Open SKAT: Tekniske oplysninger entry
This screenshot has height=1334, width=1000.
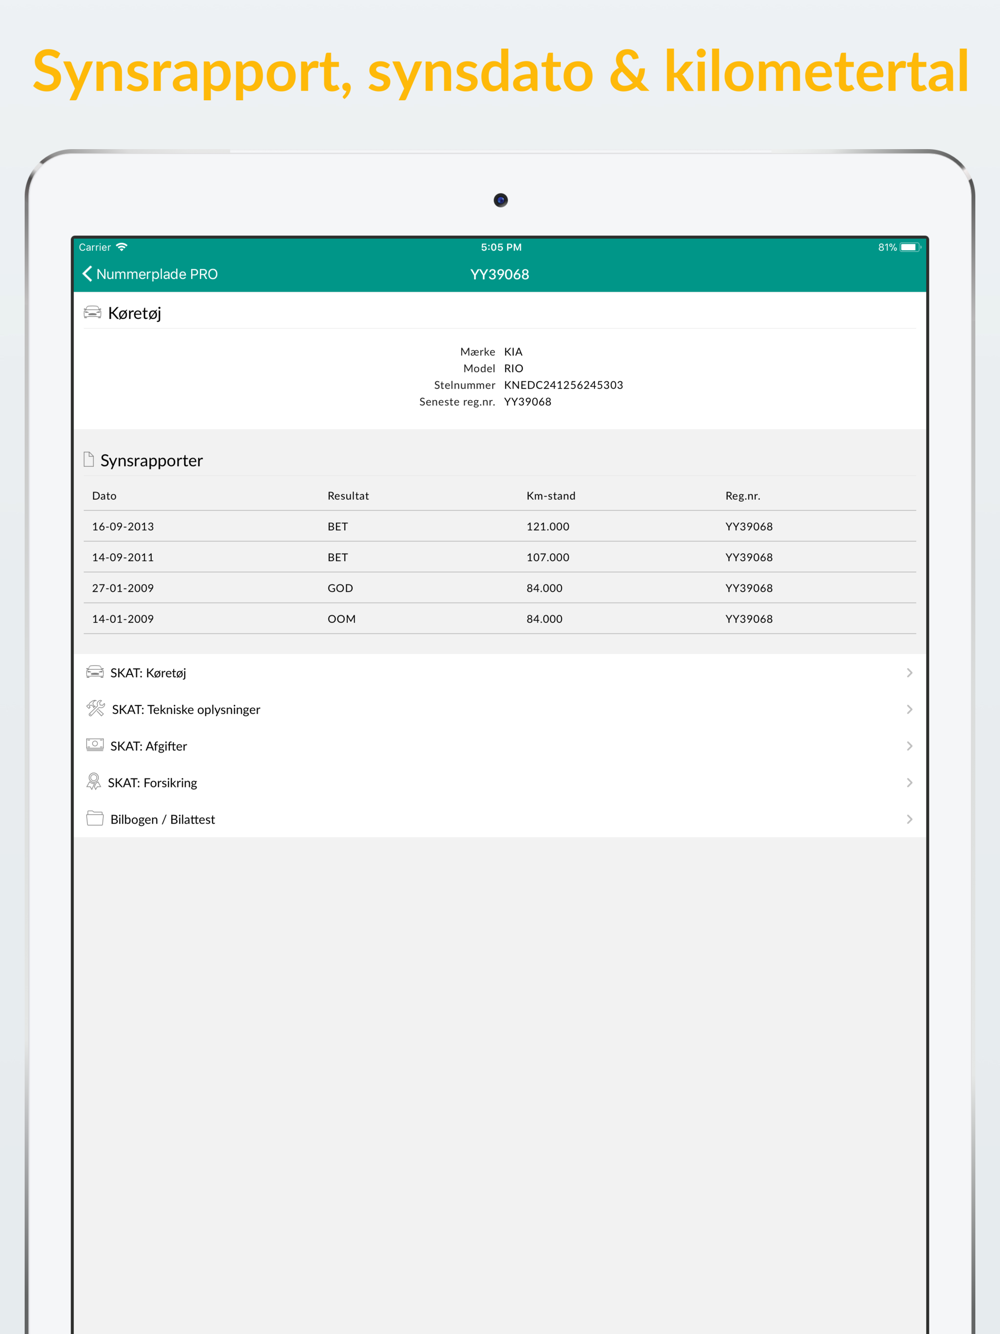500,709
